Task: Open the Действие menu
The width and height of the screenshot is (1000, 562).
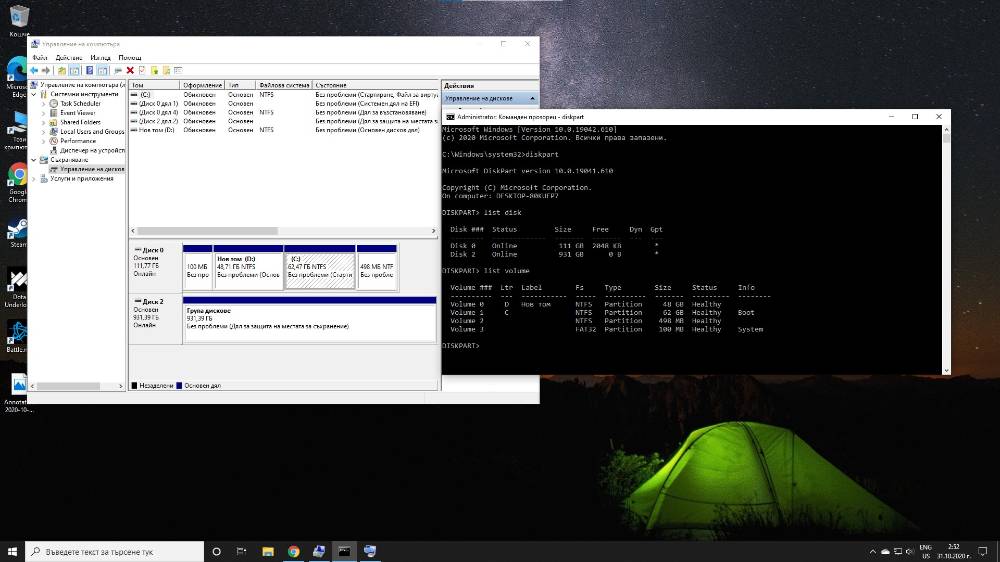Action: click(68, 58)
